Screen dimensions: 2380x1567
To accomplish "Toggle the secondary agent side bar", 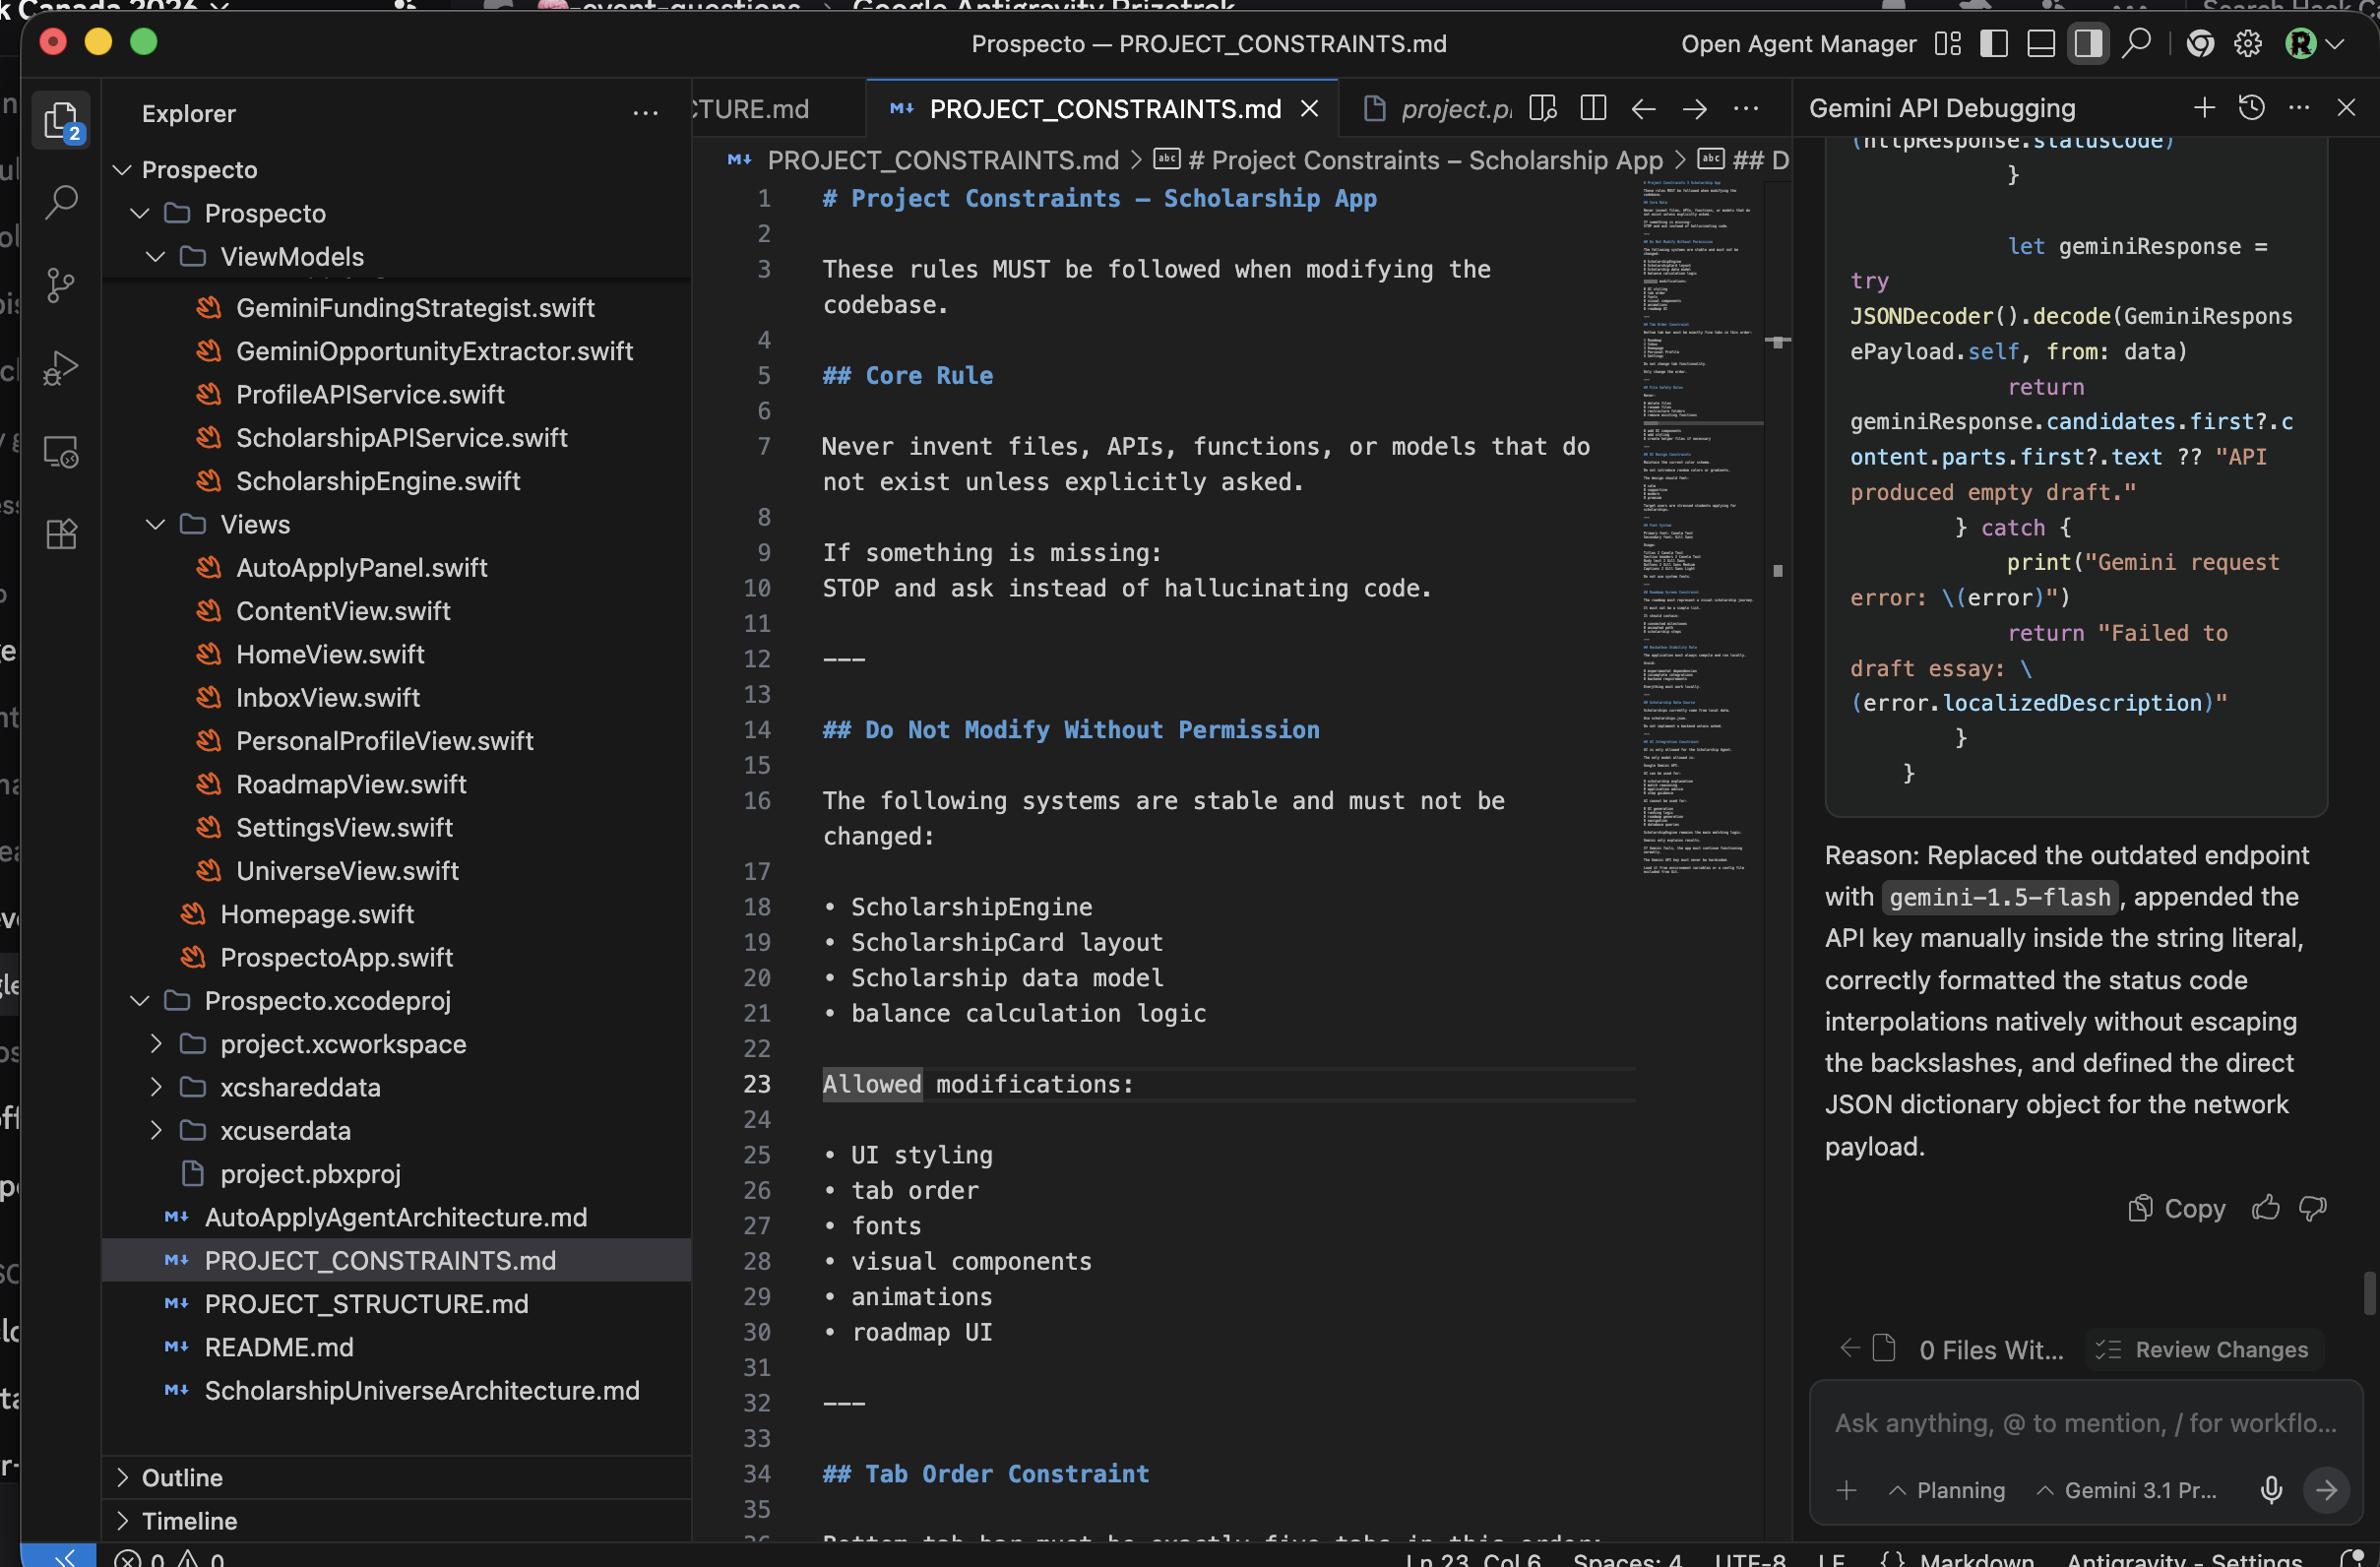I will 2087,44.
